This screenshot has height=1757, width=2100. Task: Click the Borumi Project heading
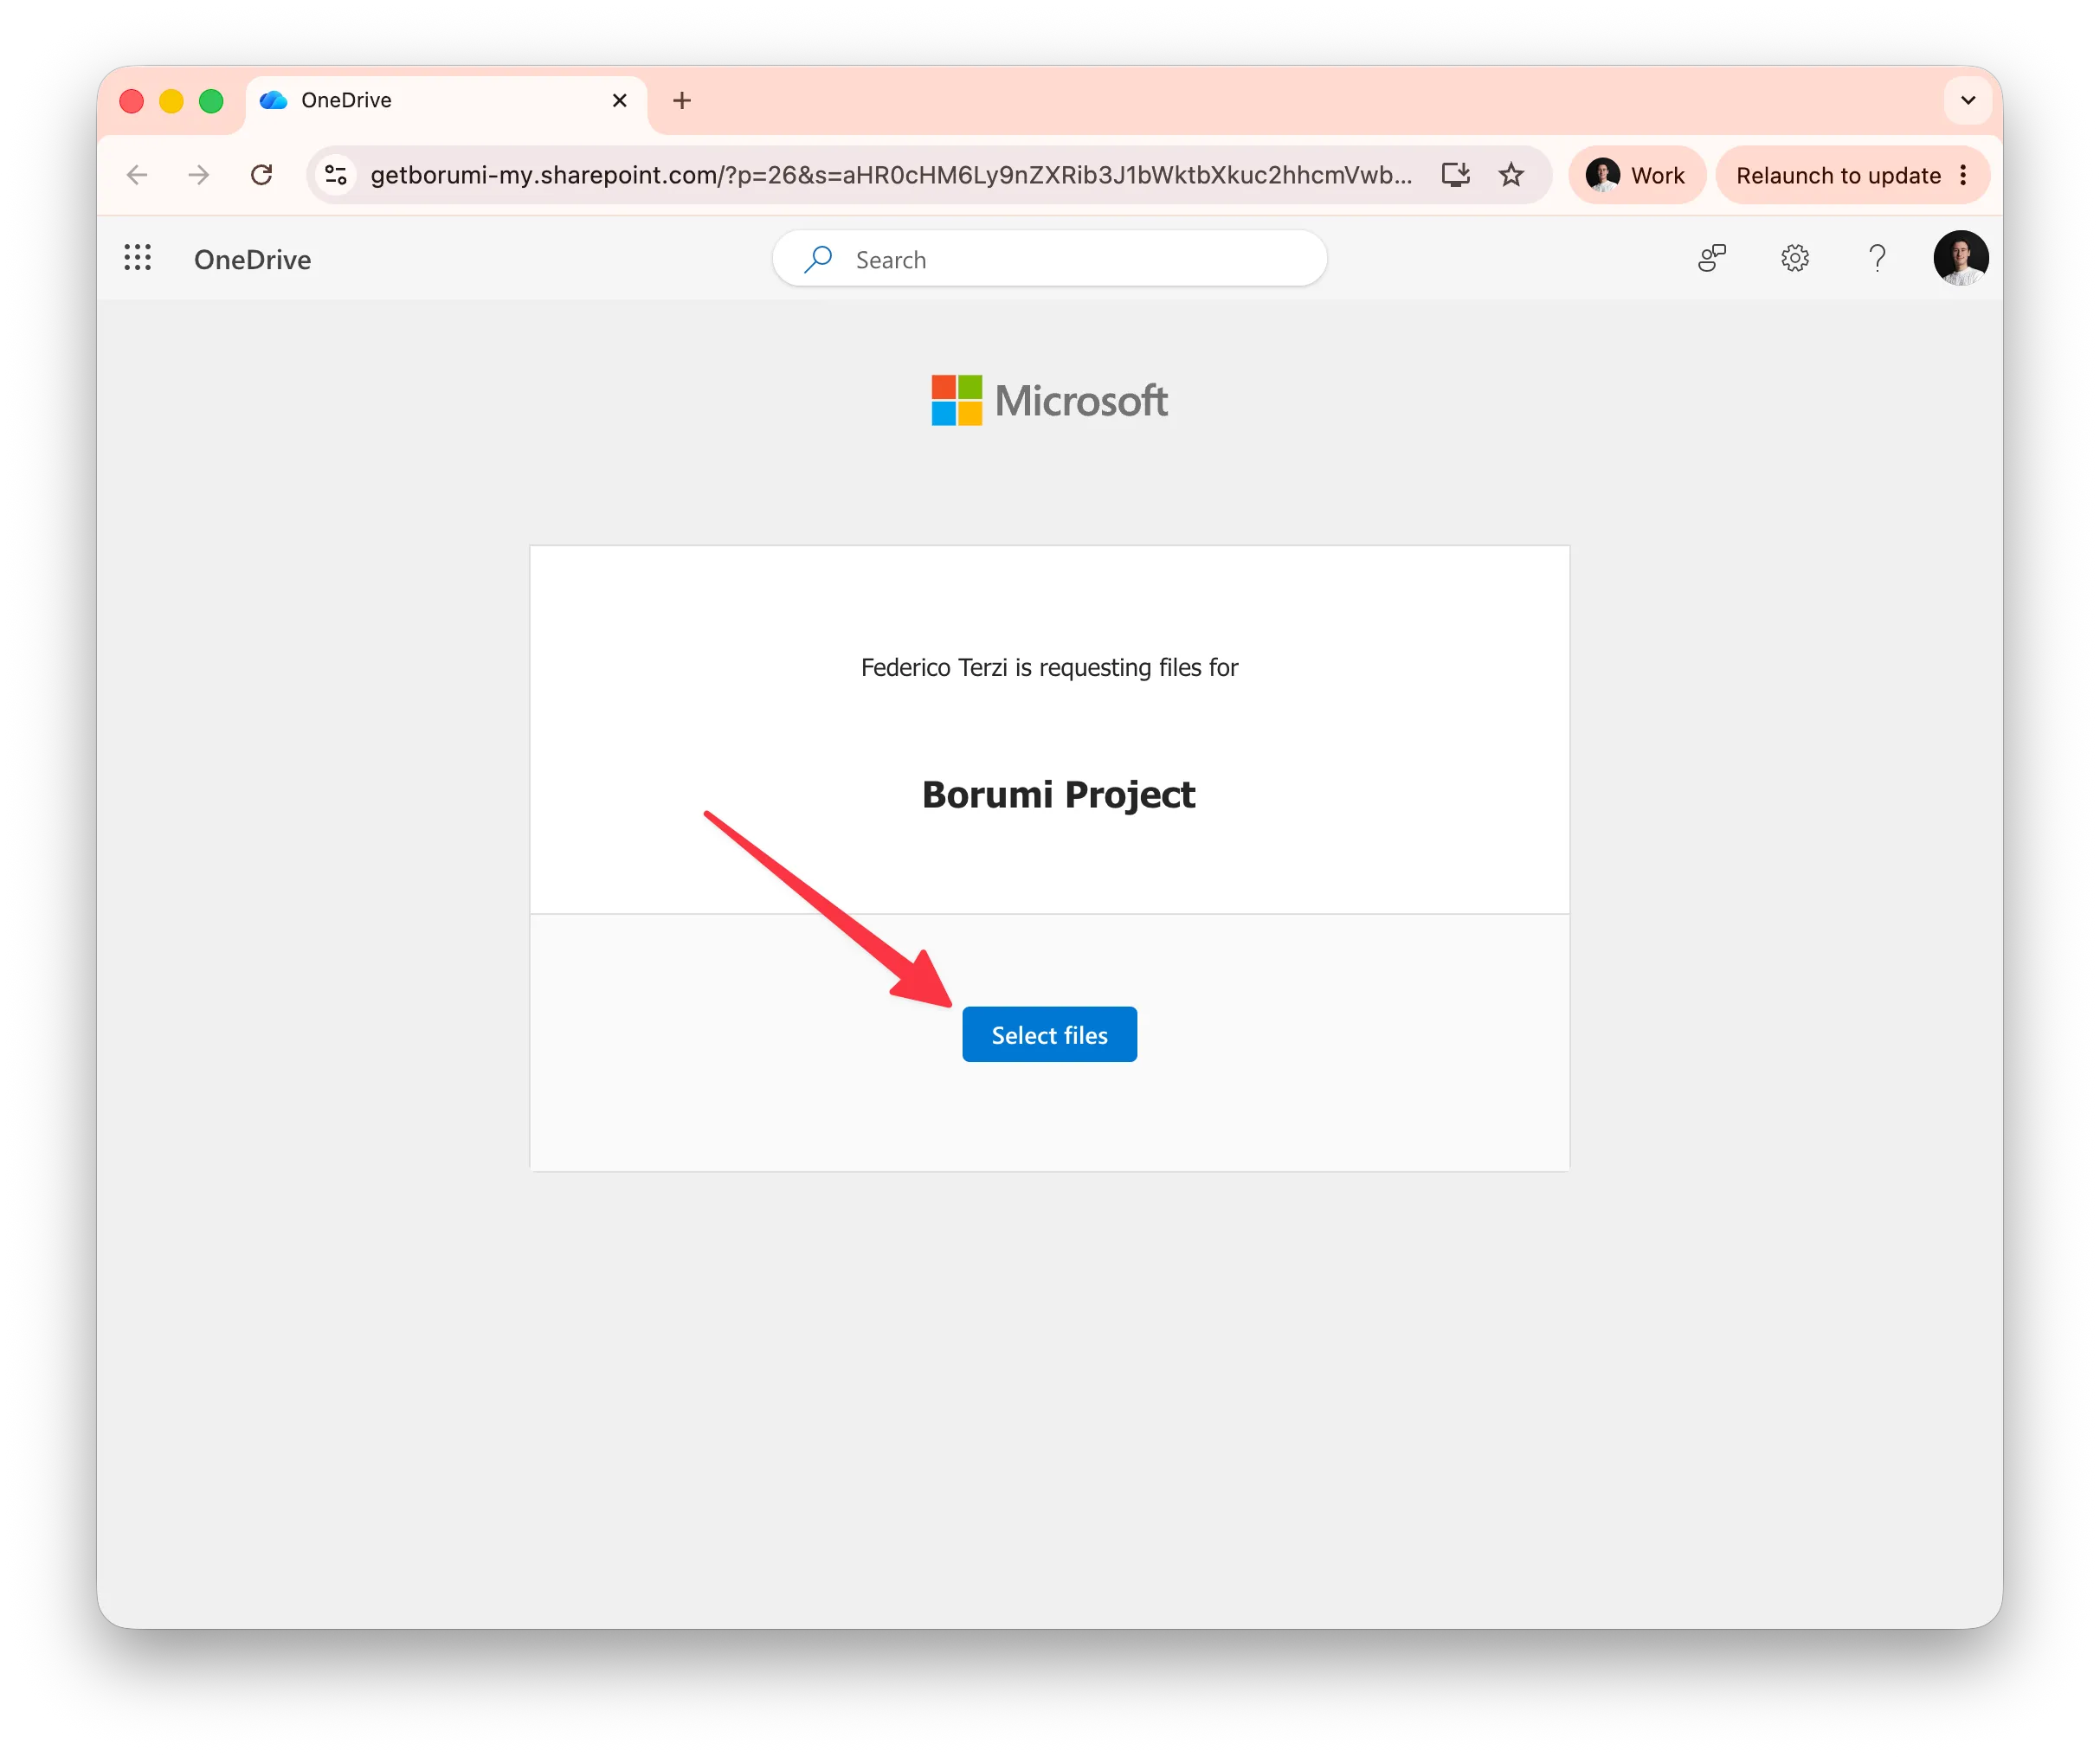(x=1058, y=794)
